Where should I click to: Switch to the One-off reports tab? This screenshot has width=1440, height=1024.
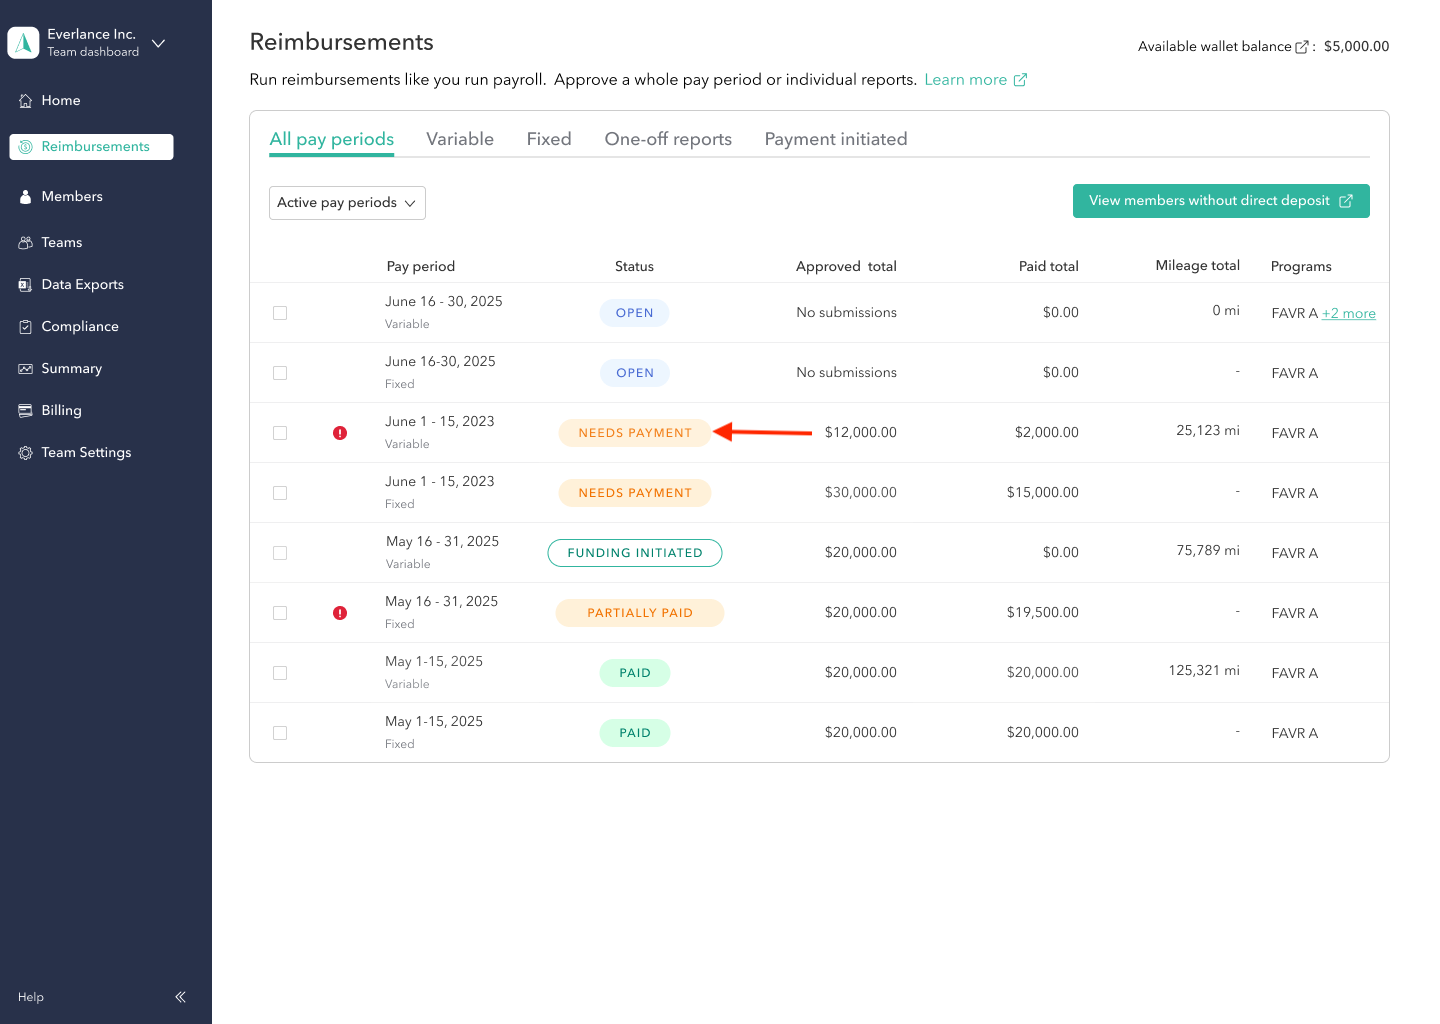pyautogui.click(x=667, y=139)
